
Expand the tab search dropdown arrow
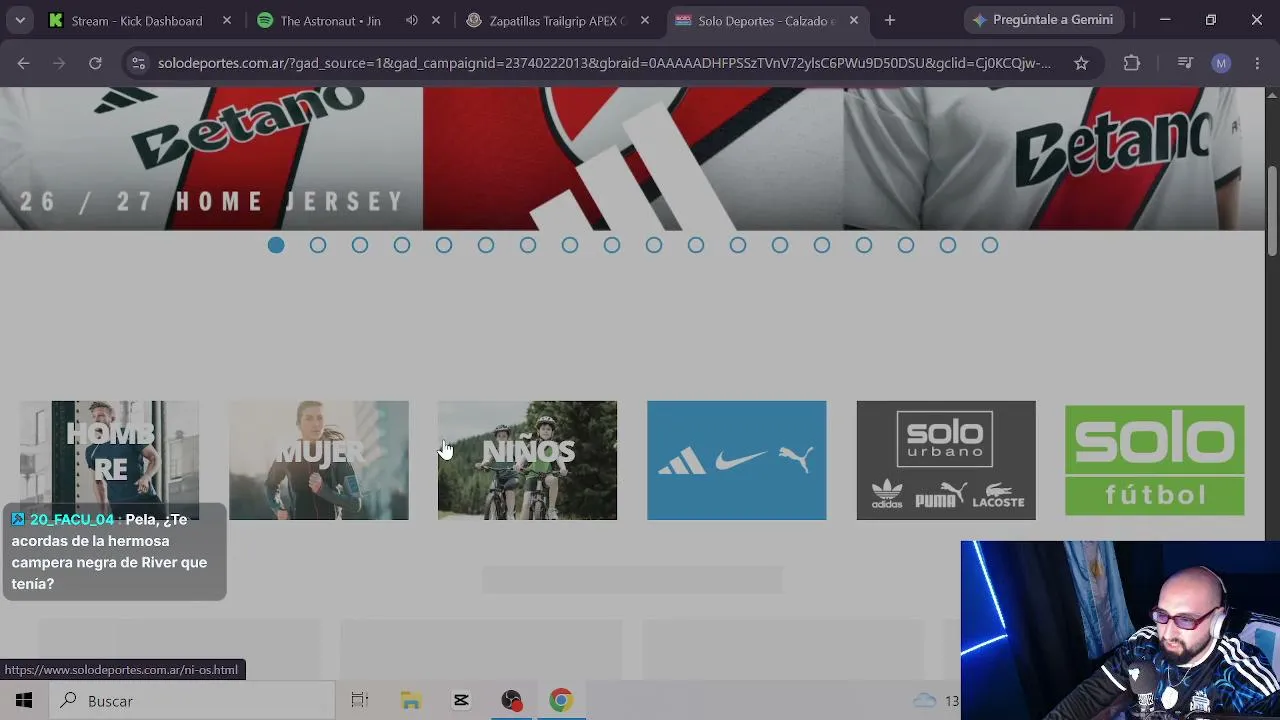(20, 20)
